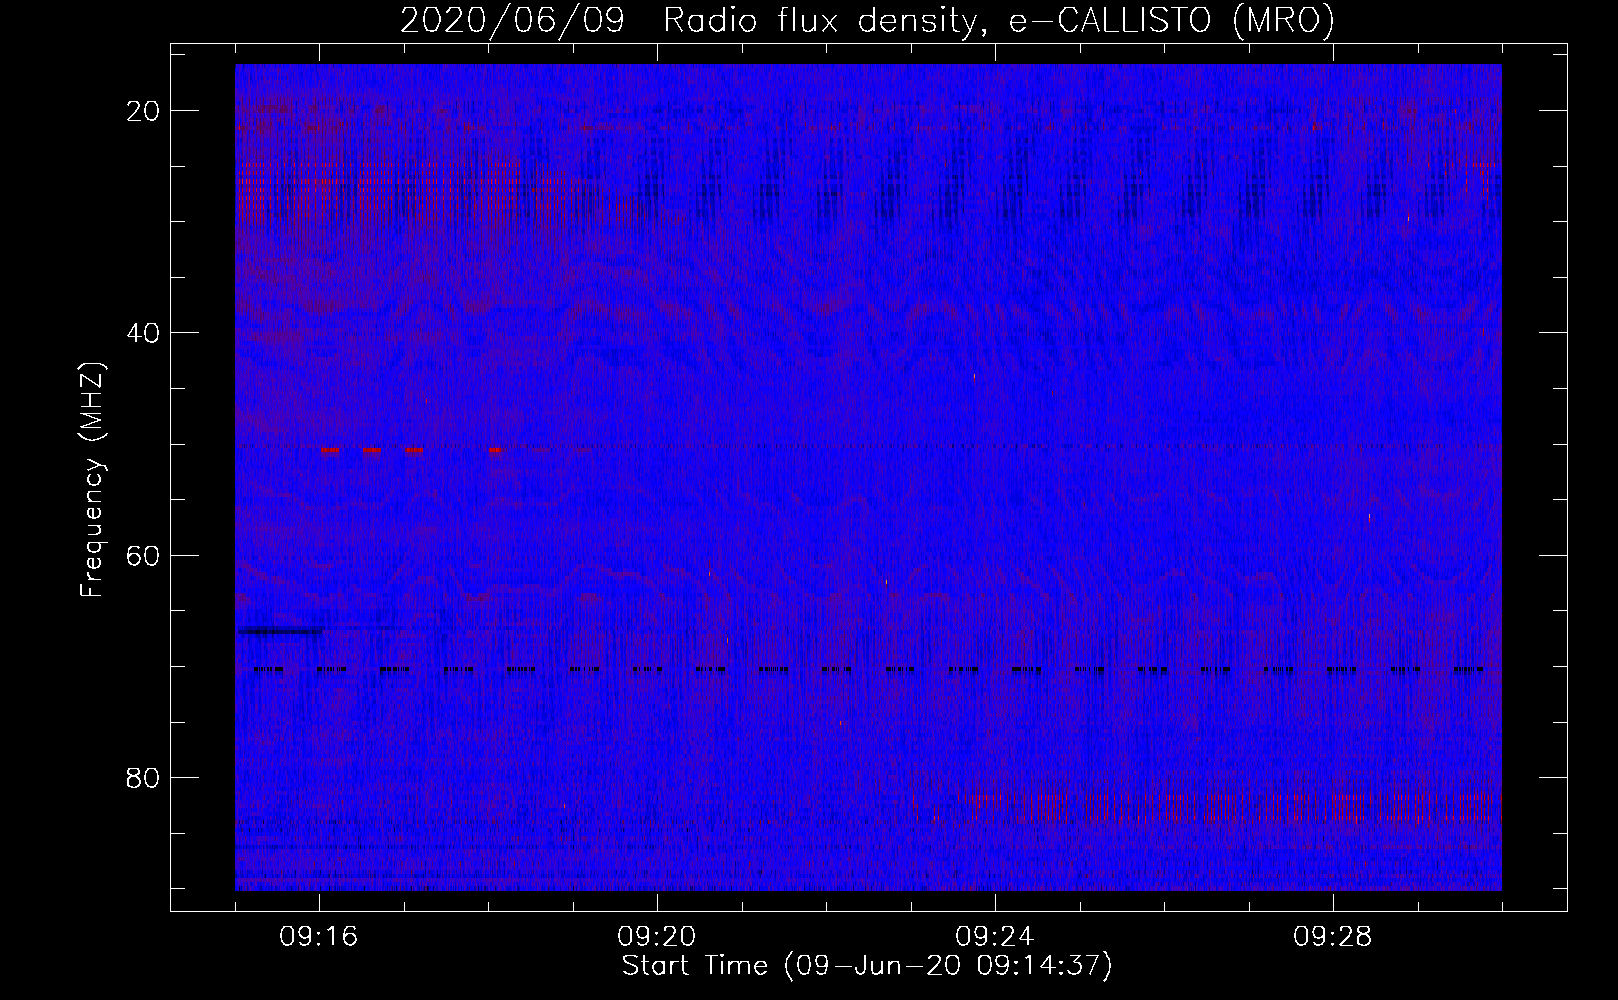This screenshot has width=1618, height=1000.
Task: Click the plot title "Radio flux density, e-CALLISTO (MRO)"
Action: 999,21
